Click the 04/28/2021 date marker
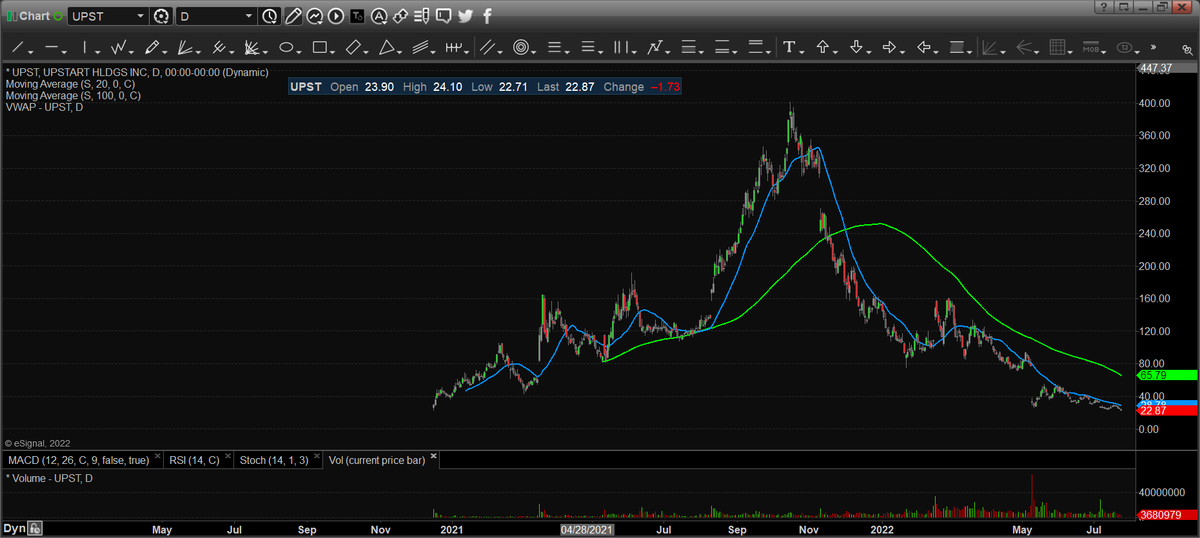 coord(587,528)
